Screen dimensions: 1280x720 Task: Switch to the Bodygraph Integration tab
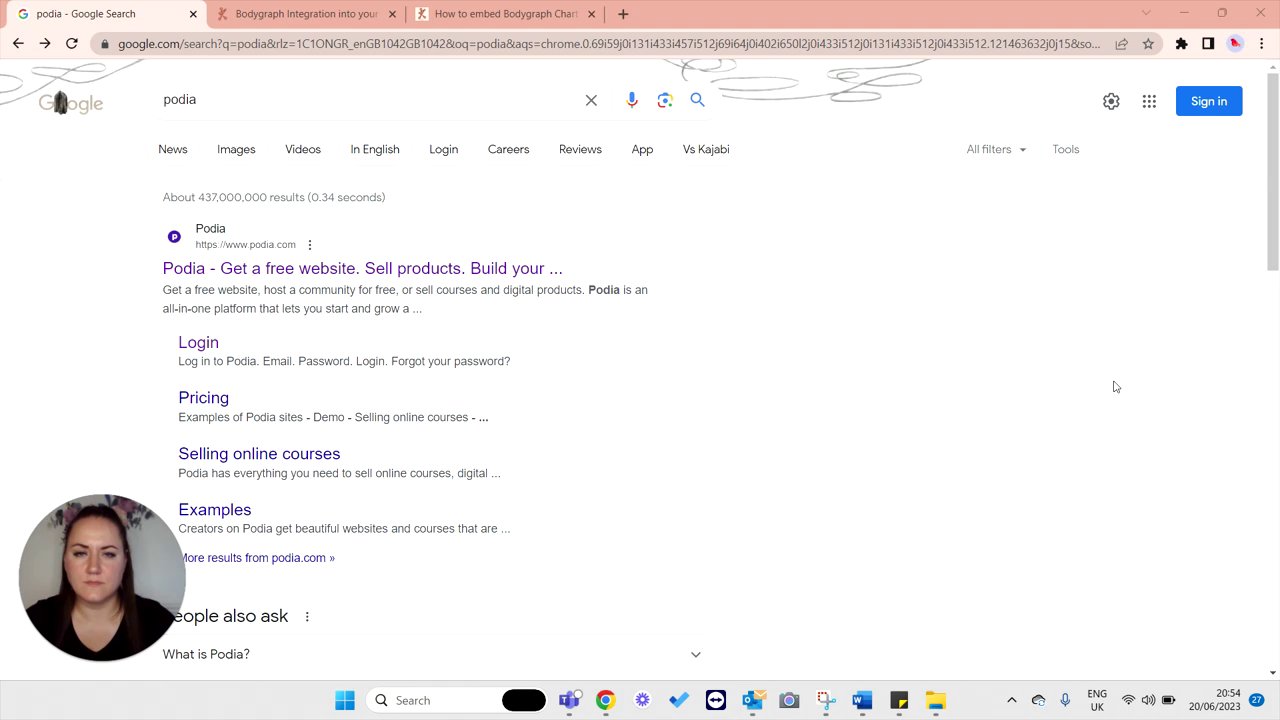tap(309, 14)
